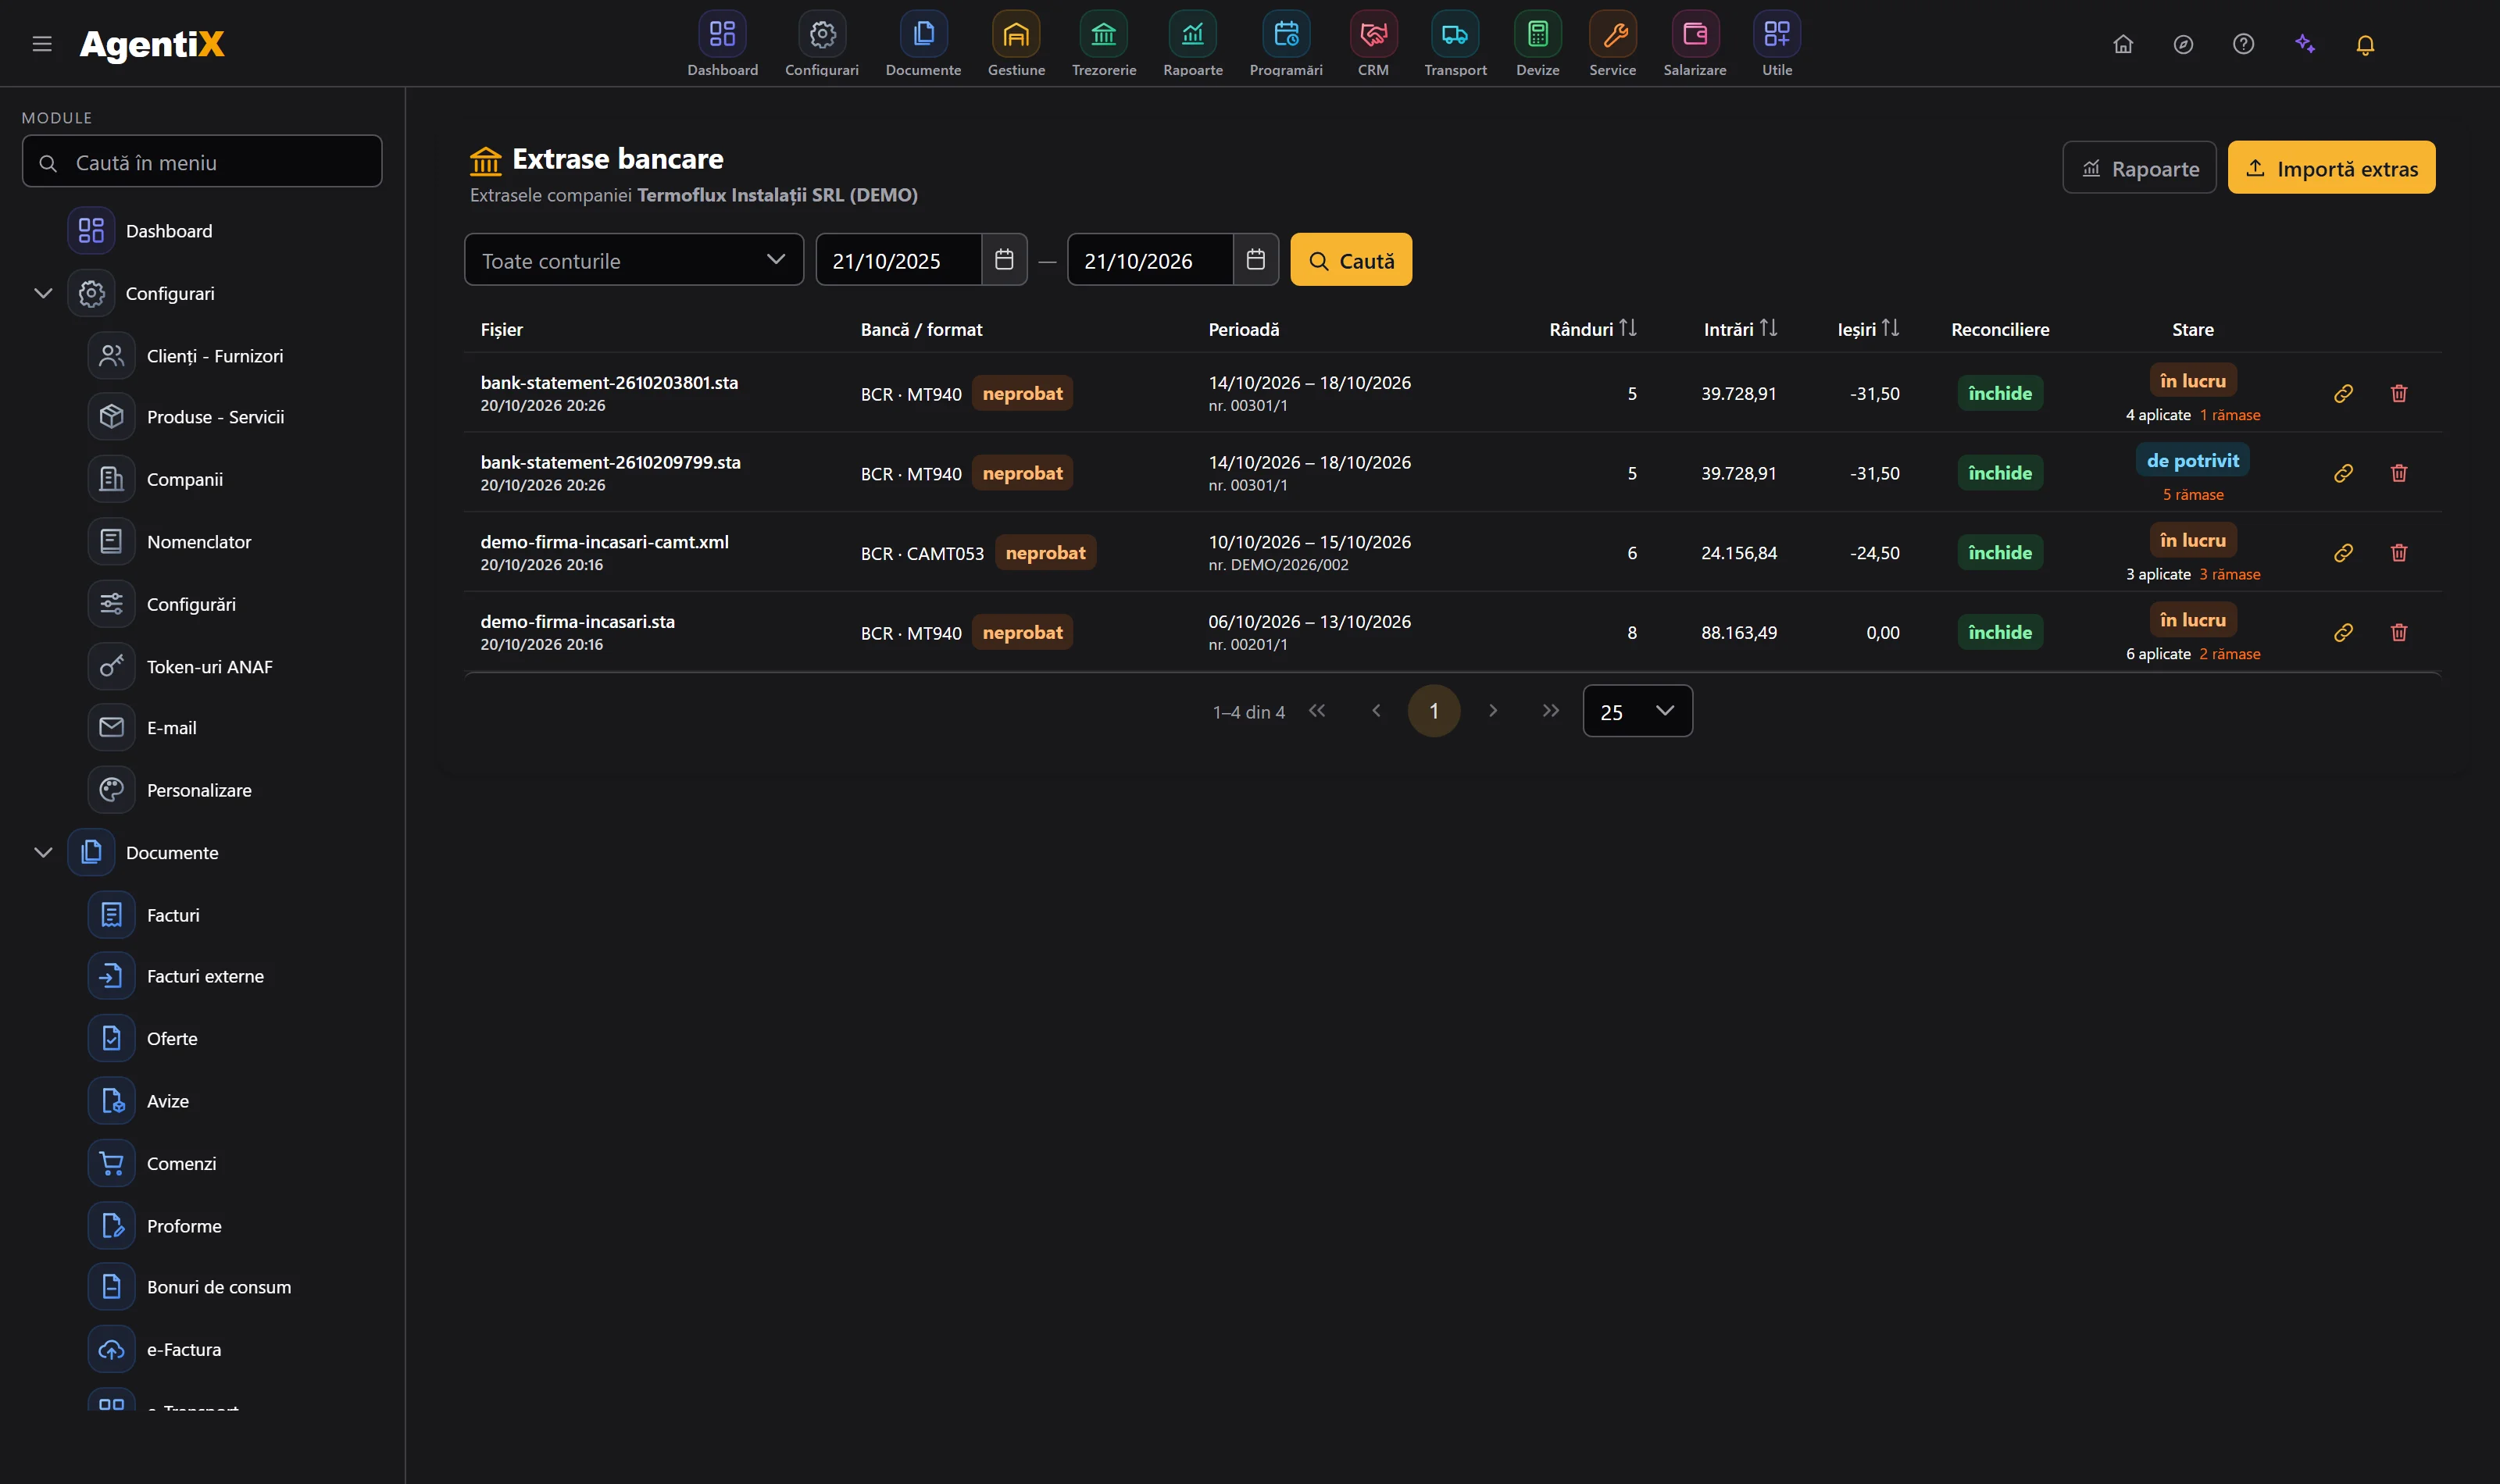Click link icon for demo-firma-incasari-camt.xml row

[x=2343, y=552]
